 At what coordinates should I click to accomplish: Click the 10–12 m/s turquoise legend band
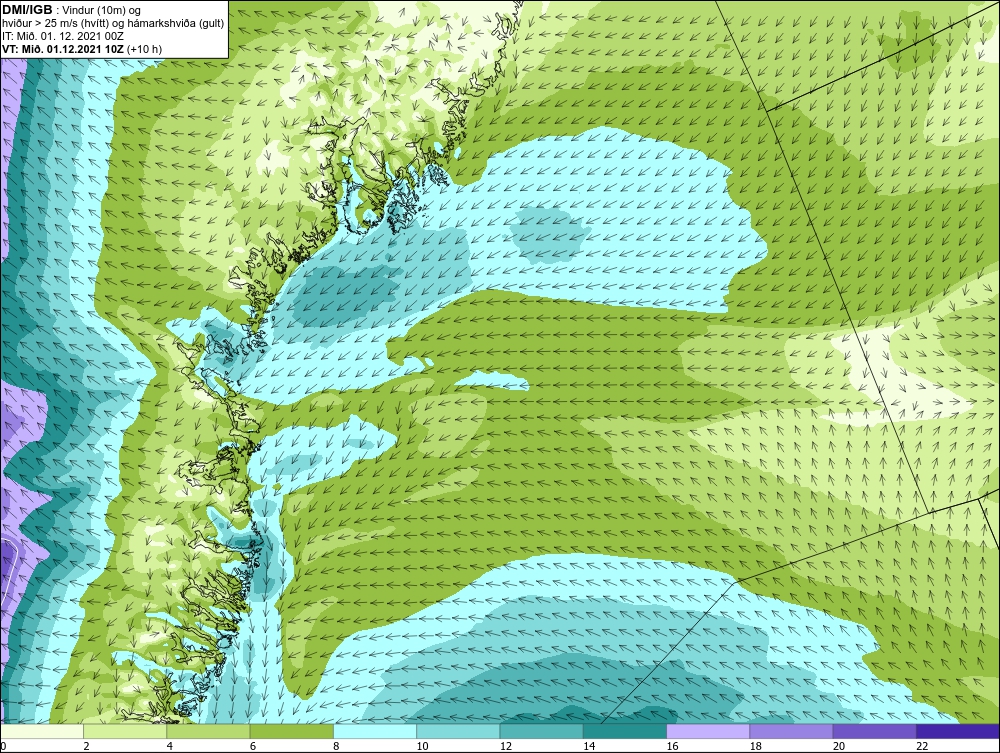tap(458, 731)
